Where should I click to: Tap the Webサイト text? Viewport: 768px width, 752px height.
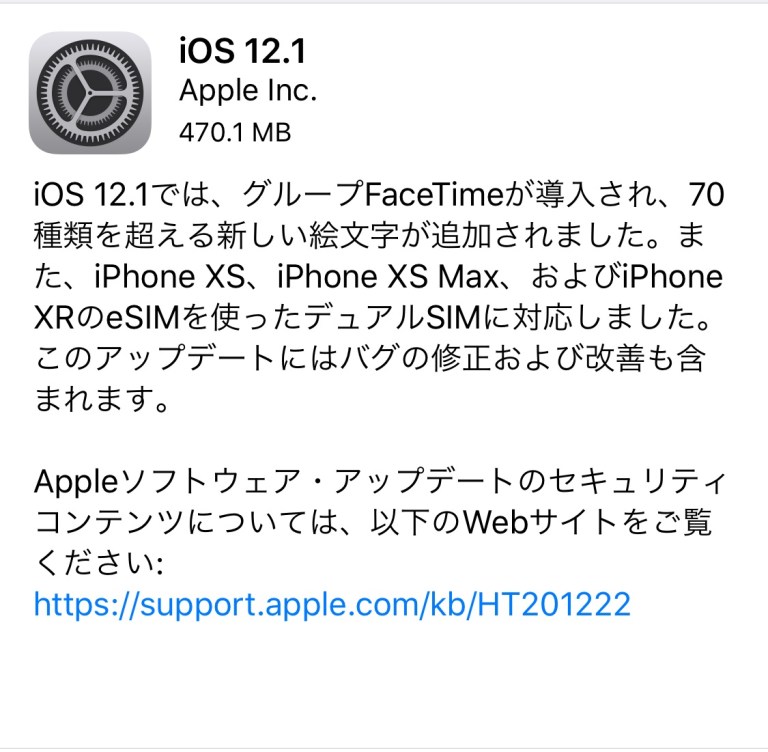[x=540, y=522]
